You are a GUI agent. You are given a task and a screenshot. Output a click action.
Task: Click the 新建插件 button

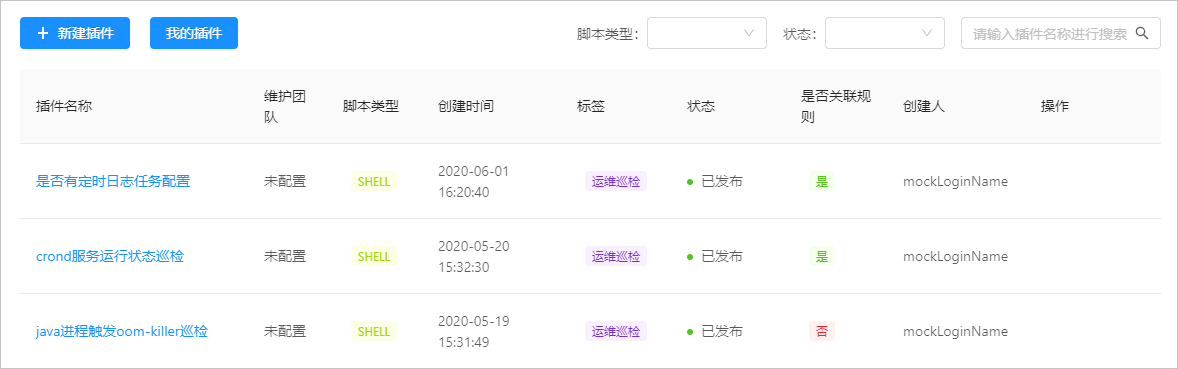75,33
